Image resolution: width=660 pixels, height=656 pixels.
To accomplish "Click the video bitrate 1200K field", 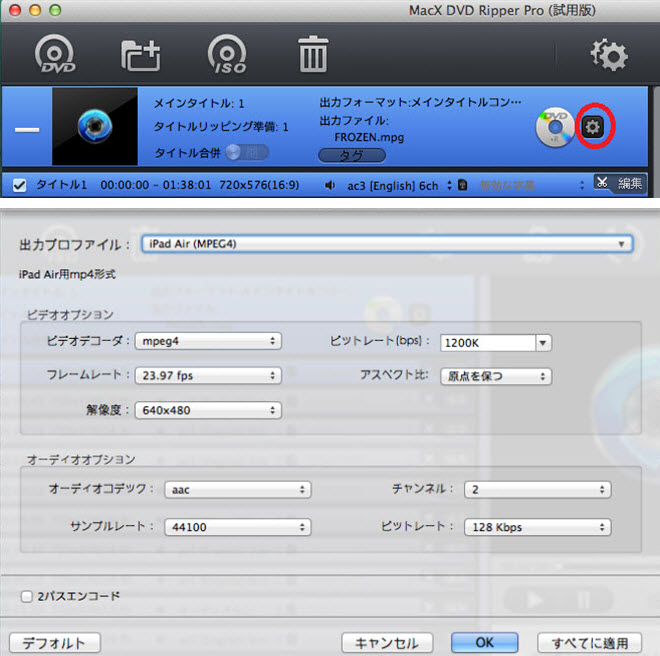I will 487,343.
